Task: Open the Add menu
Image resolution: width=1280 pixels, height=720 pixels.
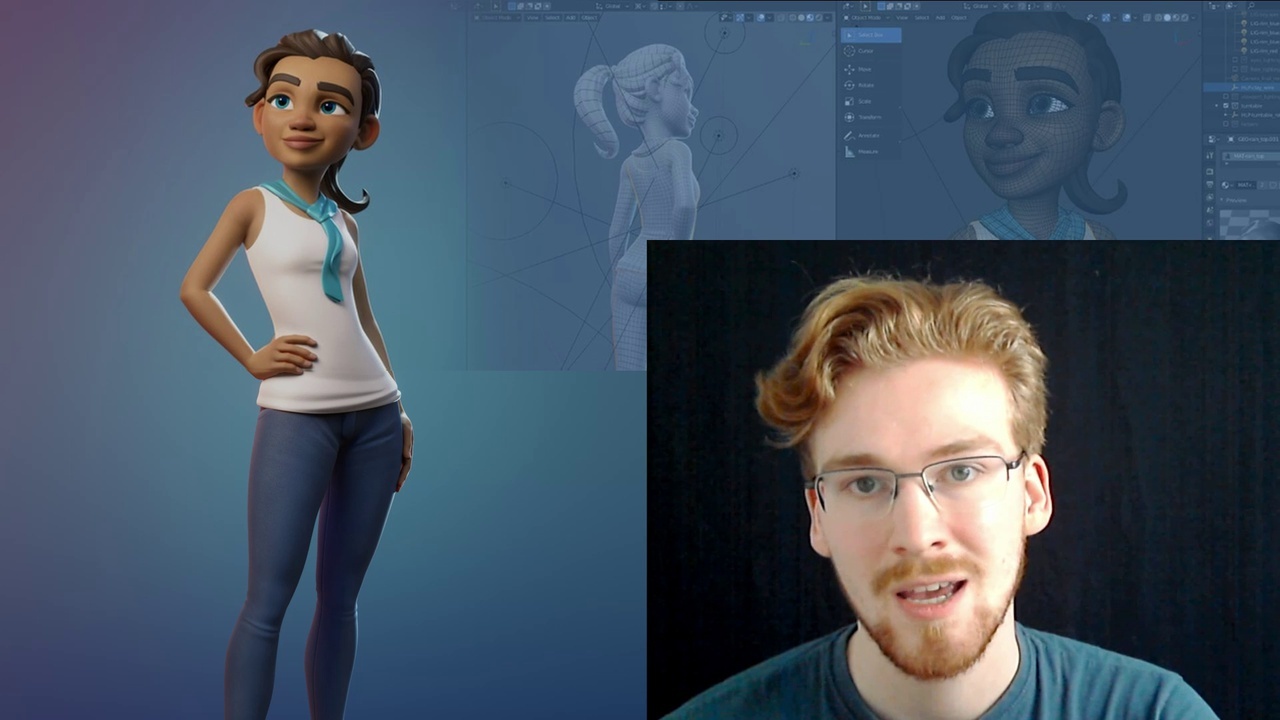Action: click(940, 17)
